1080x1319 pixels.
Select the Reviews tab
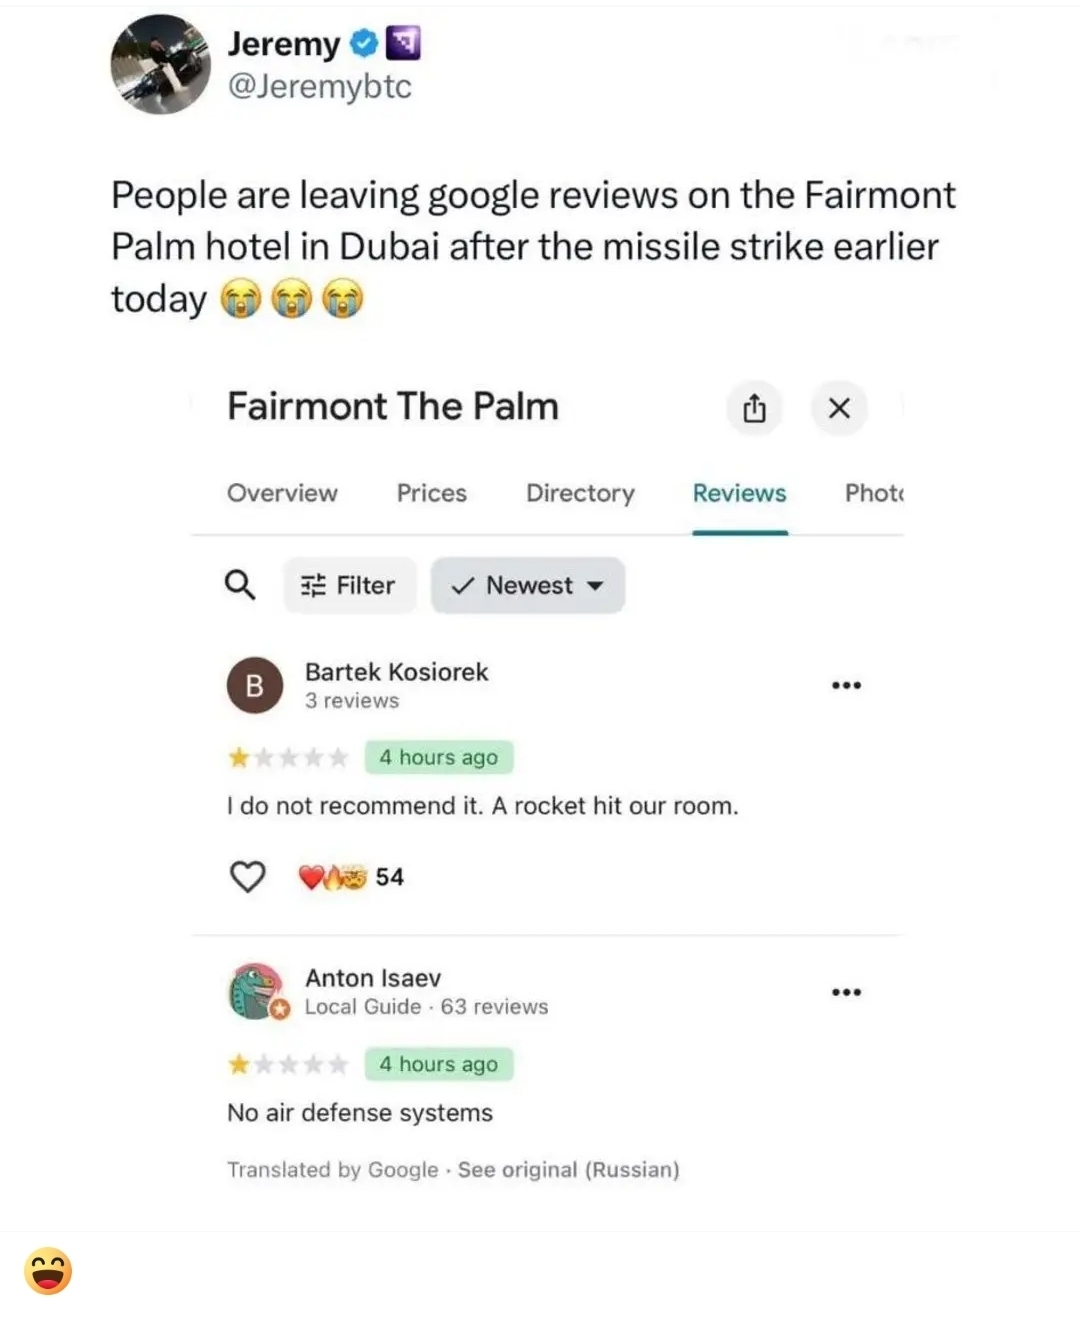tap(739, 493)
